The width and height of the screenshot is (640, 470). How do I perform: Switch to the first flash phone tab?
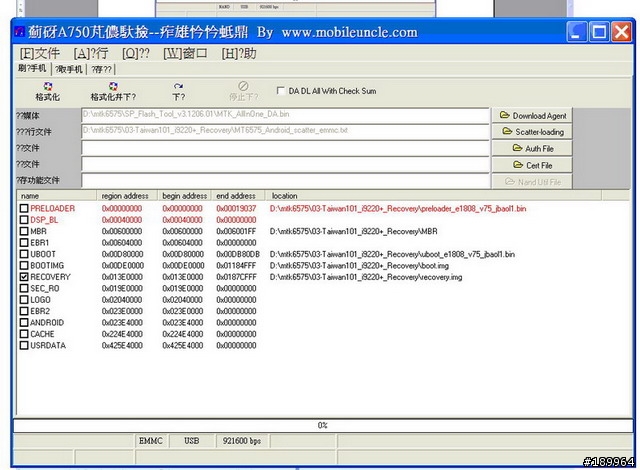click(x=32, y=69)
